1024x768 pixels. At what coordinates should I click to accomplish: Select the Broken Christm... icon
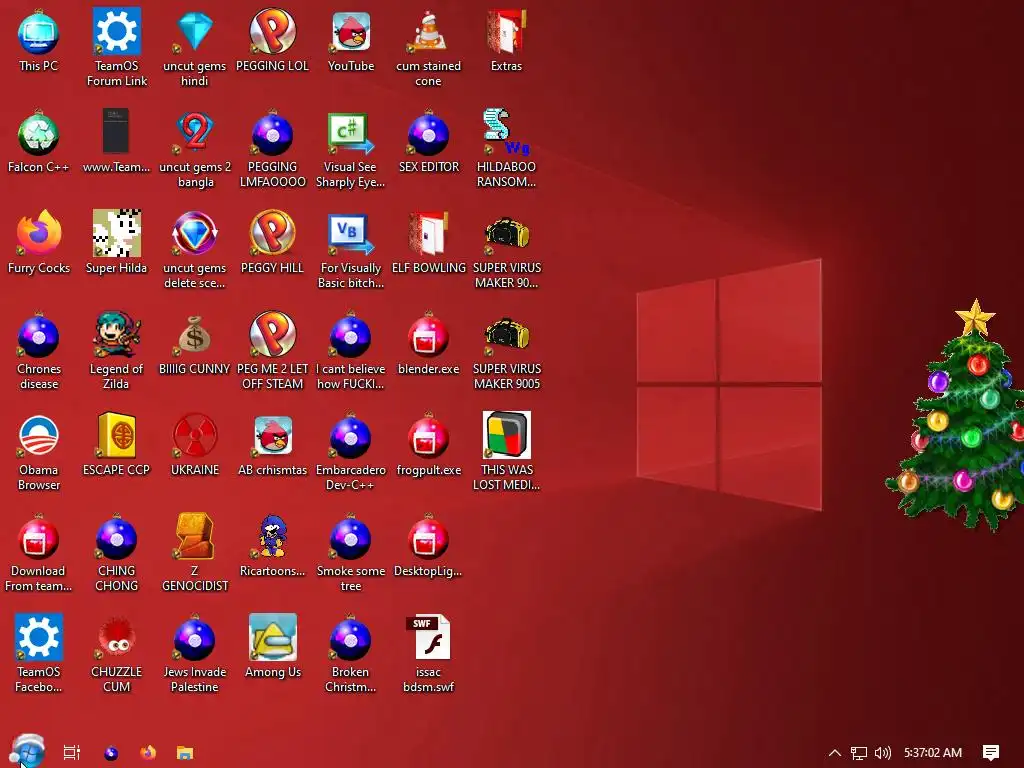[351, 654]
